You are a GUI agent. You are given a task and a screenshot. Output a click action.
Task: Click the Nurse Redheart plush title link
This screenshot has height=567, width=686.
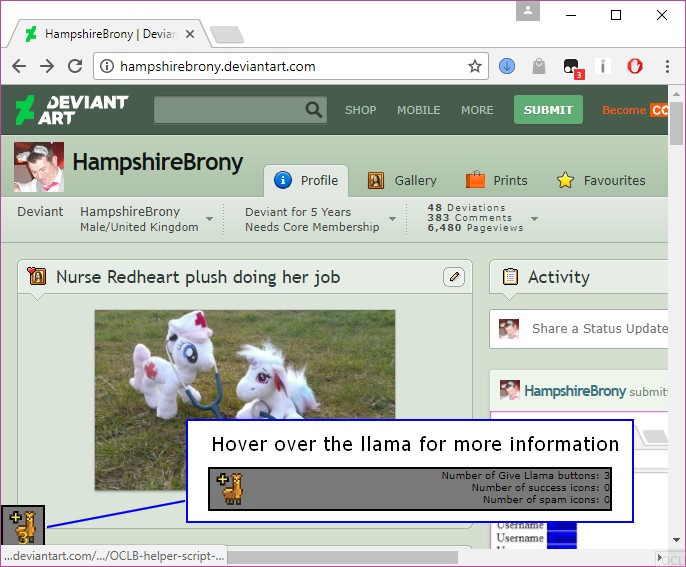tap(198, 277)
